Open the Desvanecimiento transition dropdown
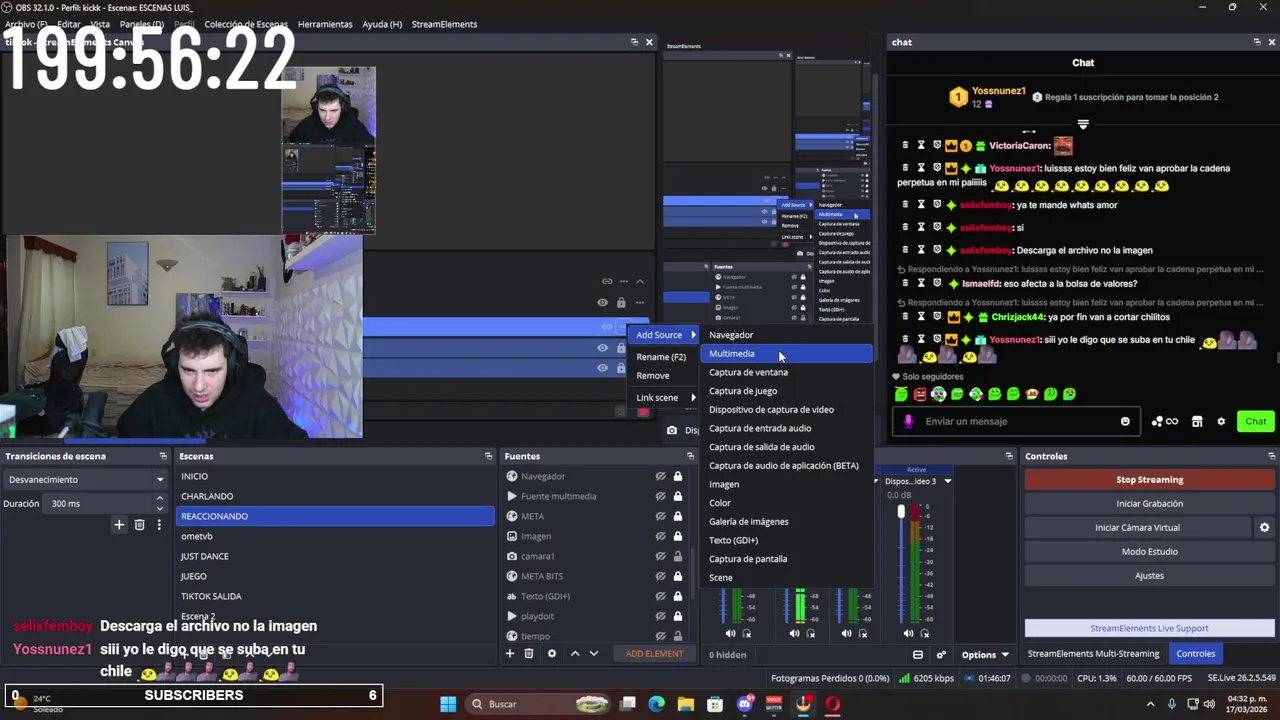Screen dimensions: 1280x720 tap(85, 479)
